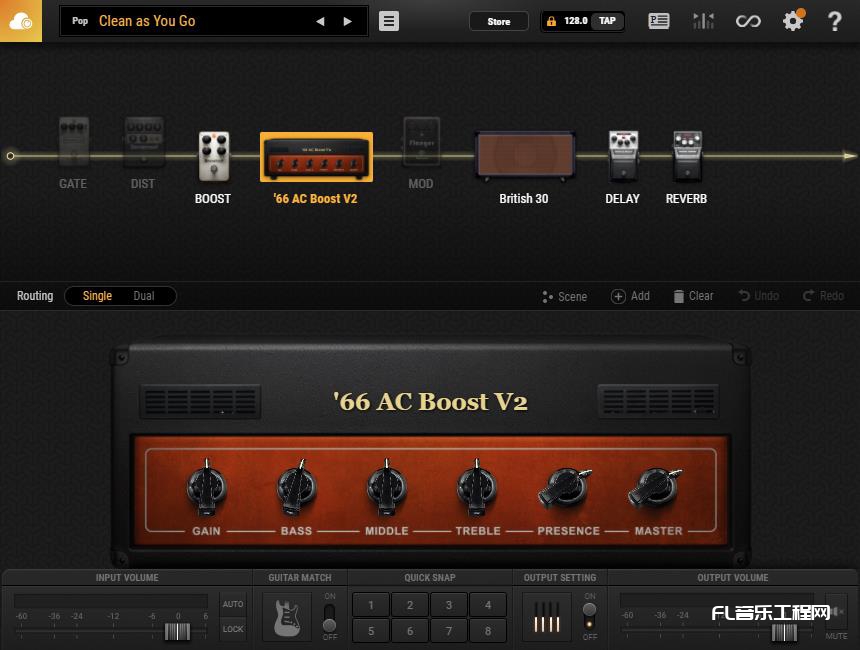Open the preset list icon beside arrows
The image size is (860, 650).
(387, 21)
